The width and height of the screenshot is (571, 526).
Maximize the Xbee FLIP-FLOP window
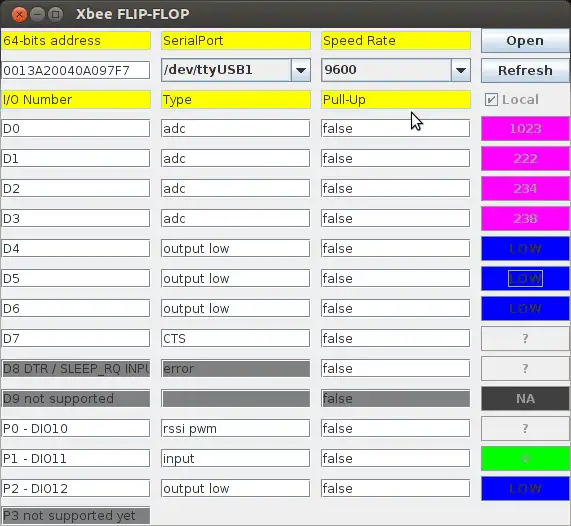pyautogui.click(x=55, y=15)
